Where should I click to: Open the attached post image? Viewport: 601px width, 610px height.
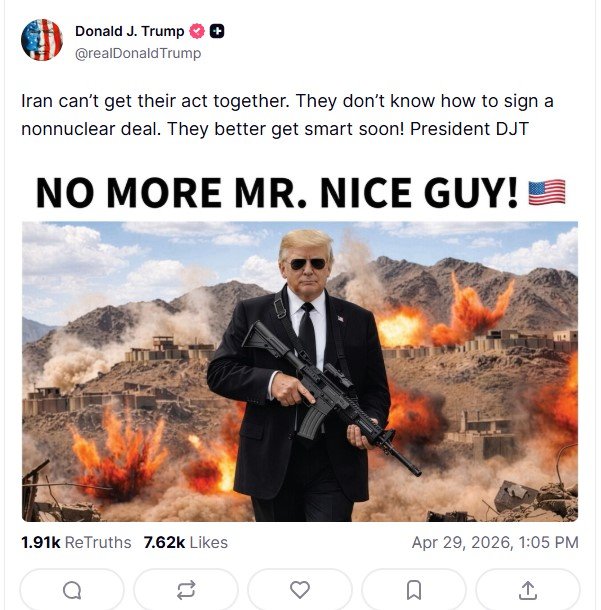click(x=300, y=370)
